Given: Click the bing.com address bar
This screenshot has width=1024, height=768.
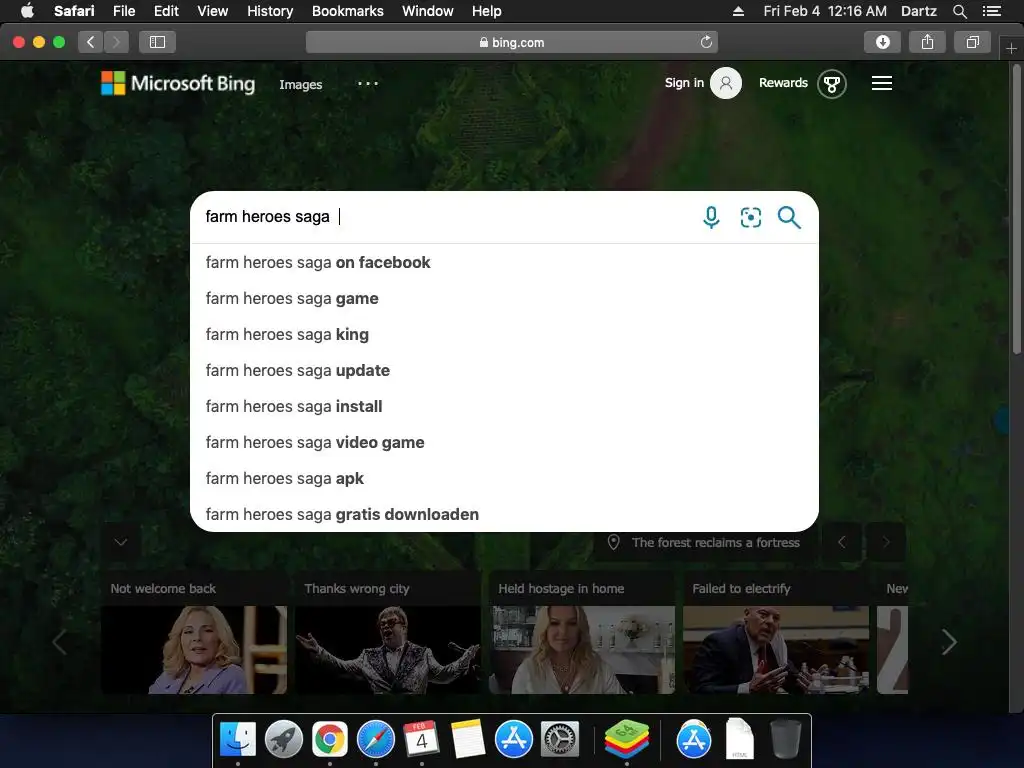Looking at the screenshot, I should (511, 42).
